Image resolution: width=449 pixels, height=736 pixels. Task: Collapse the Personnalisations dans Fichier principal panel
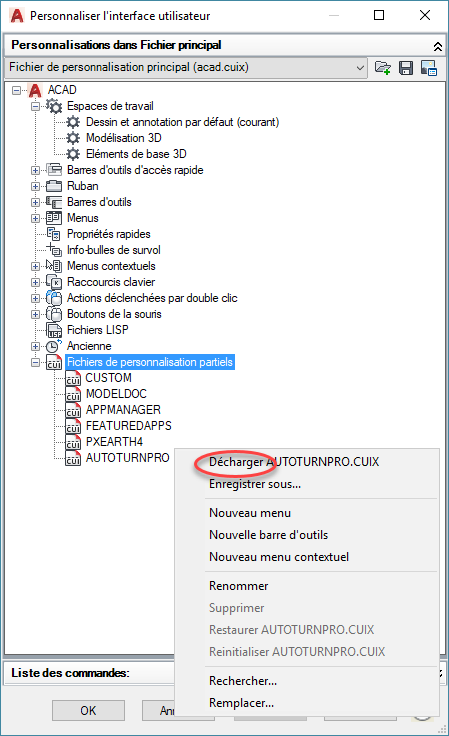pyautogui.click(x=437, y=46)
